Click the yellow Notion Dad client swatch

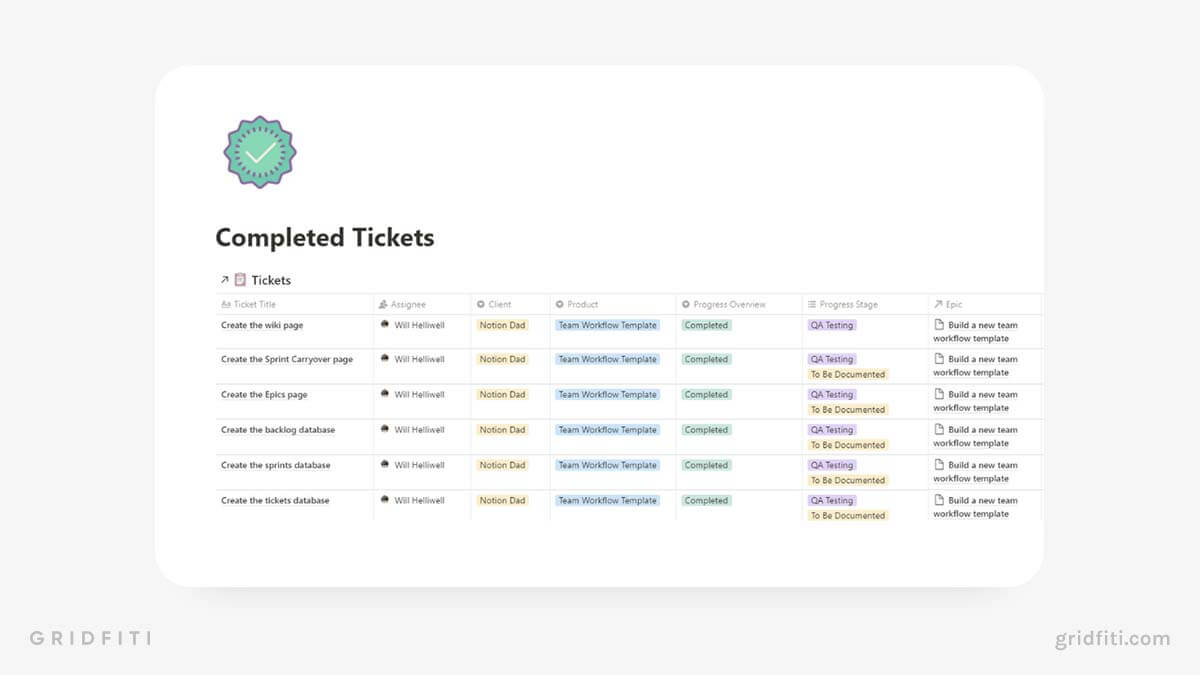click(x=502, y=324)
